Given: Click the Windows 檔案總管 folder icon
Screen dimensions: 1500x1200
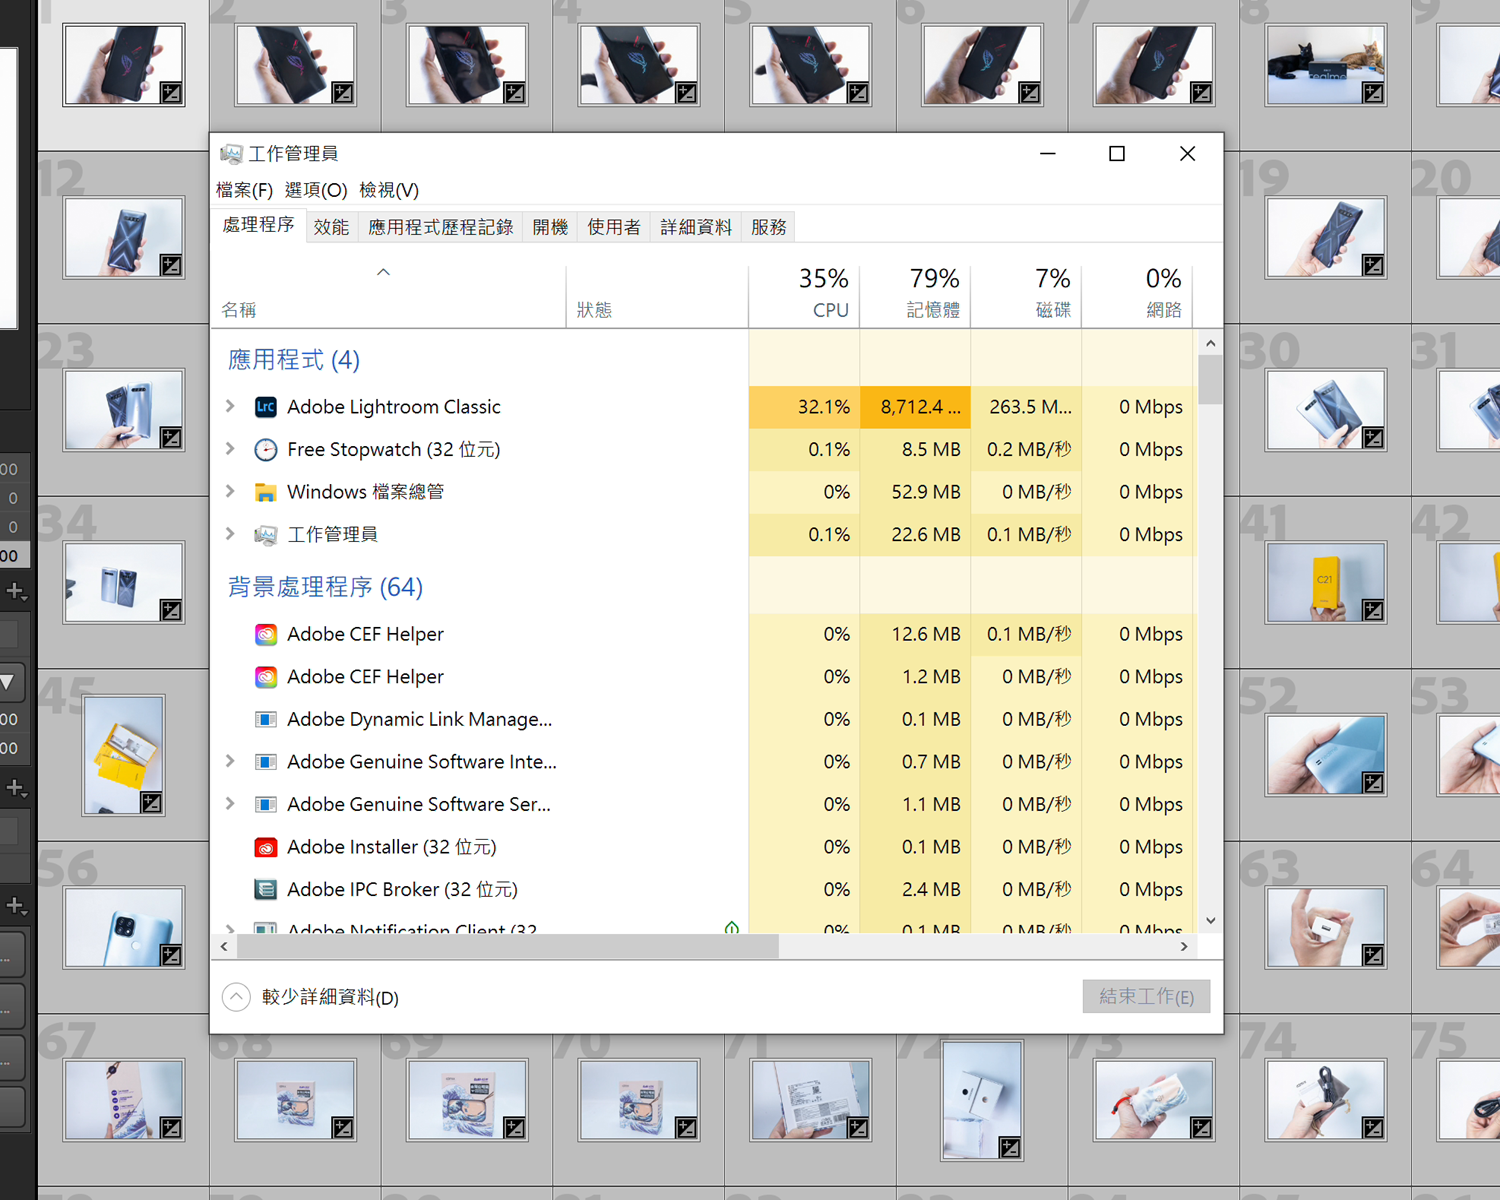Looking at the screenshot, I should pos(265,492).
